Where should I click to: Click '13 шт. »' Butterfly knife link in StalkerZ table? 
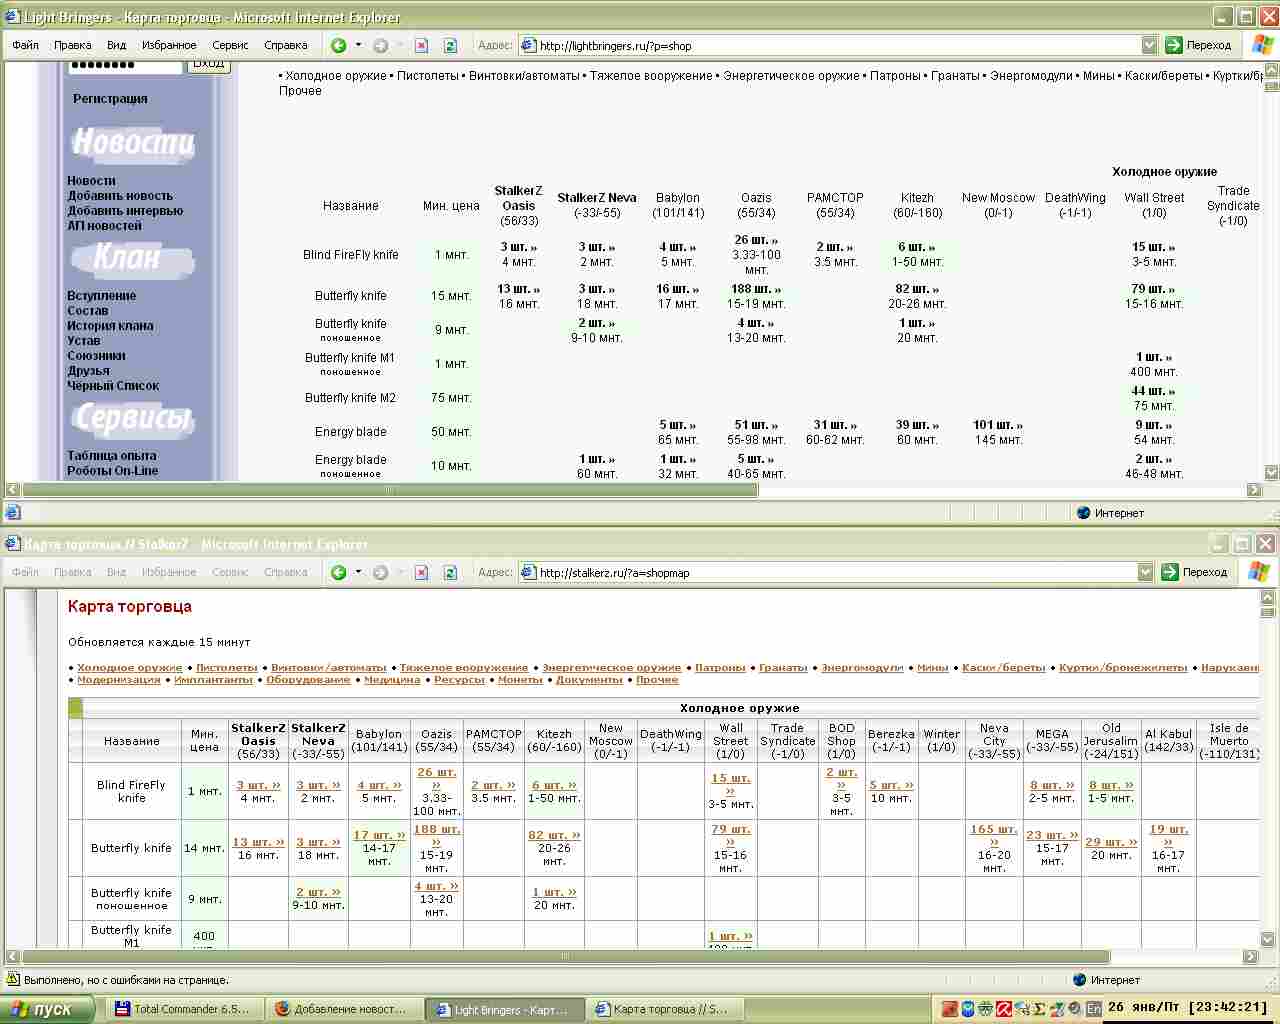pos(258,842)
